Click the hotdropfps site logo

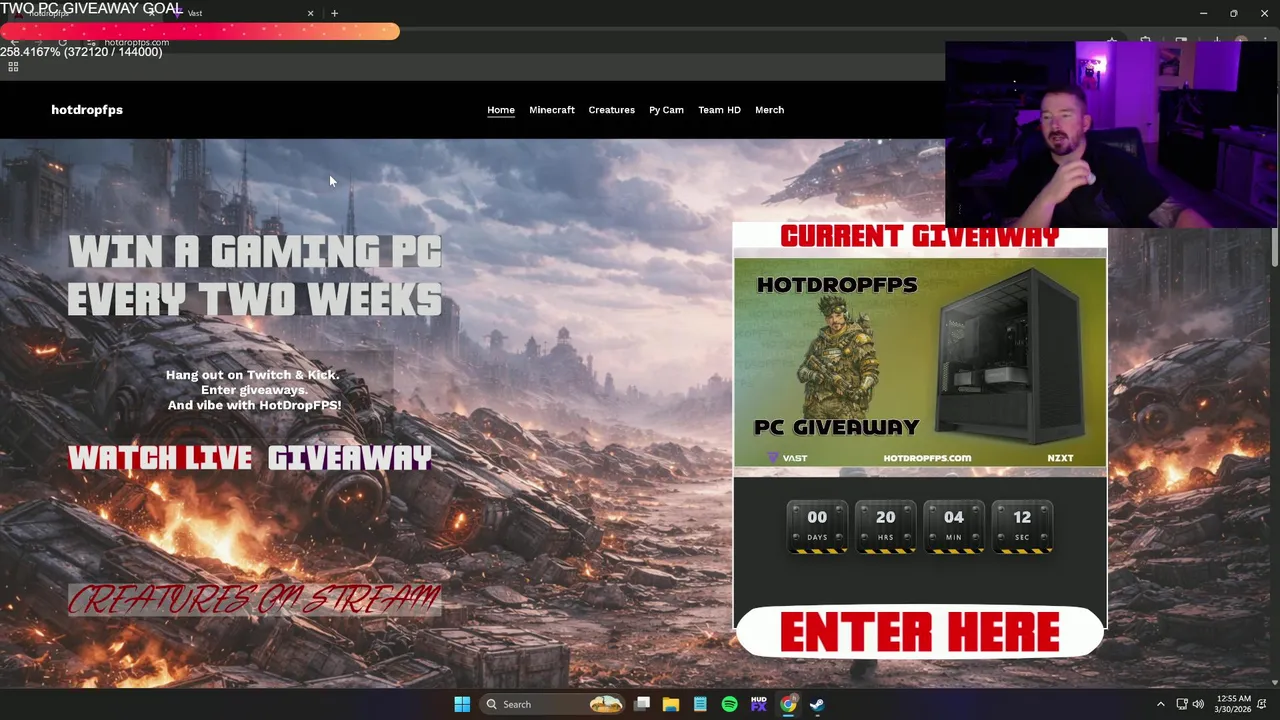[87, 110]
